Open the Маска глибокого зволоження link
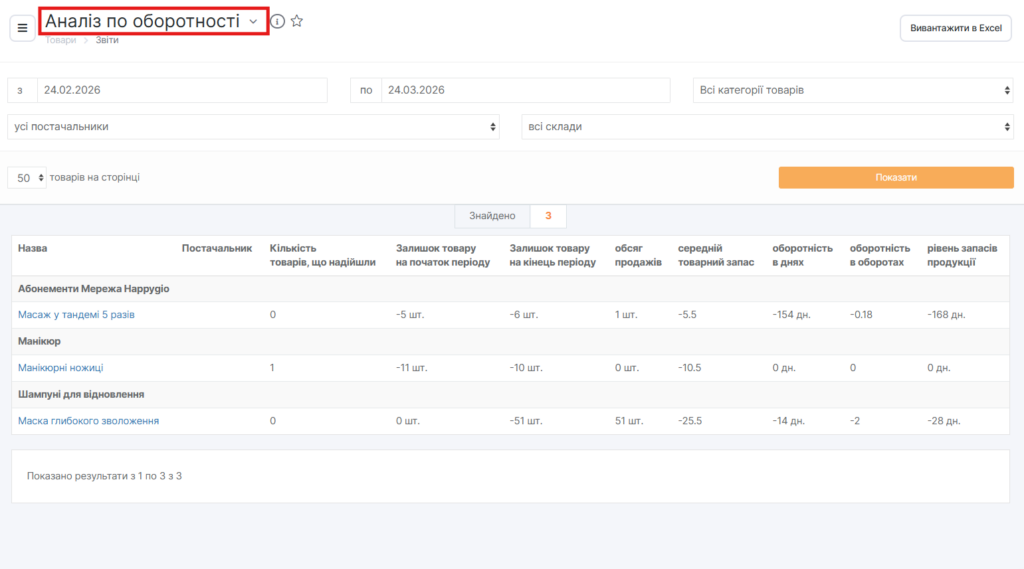The width and height of the screenshot is (1024, 569). [88, 421]
